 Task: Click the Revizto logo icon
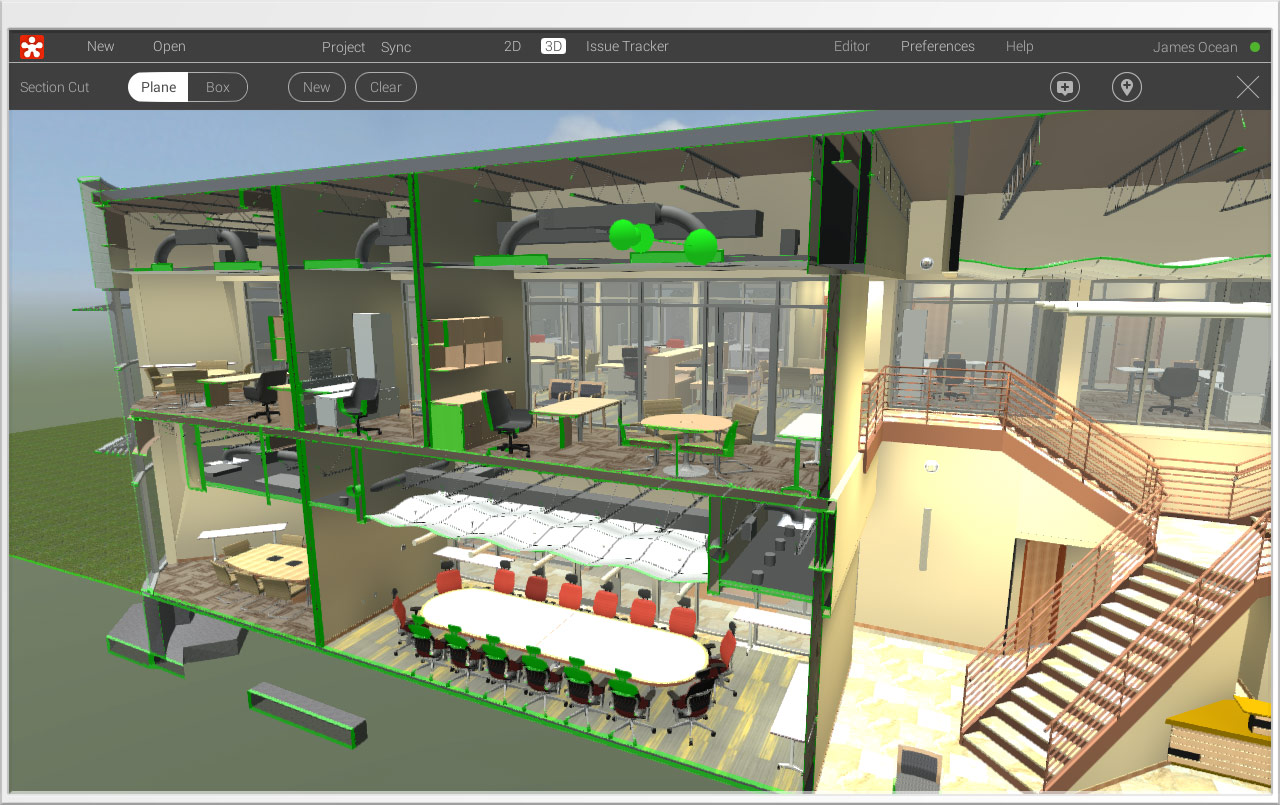click(x=30, y=46)
